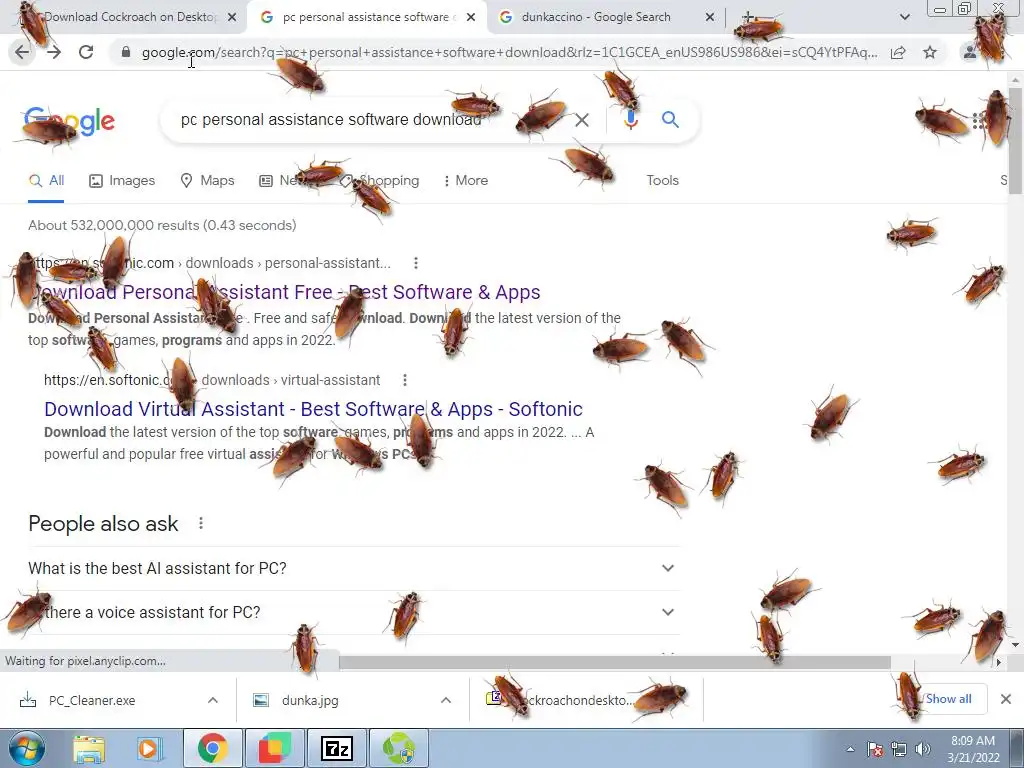
Task: Open options for personal-assistant result
Action: tap(416, 263)
